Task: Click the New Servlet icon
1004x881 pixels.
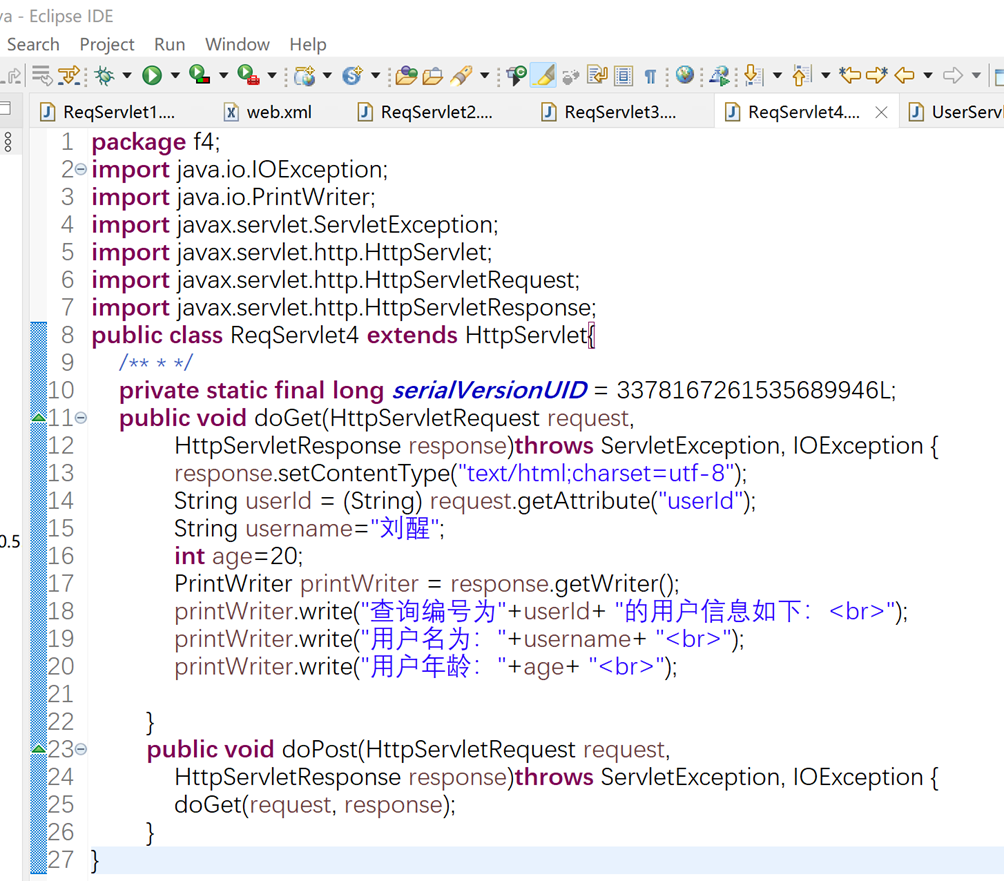Action: (x=353, y=76)
